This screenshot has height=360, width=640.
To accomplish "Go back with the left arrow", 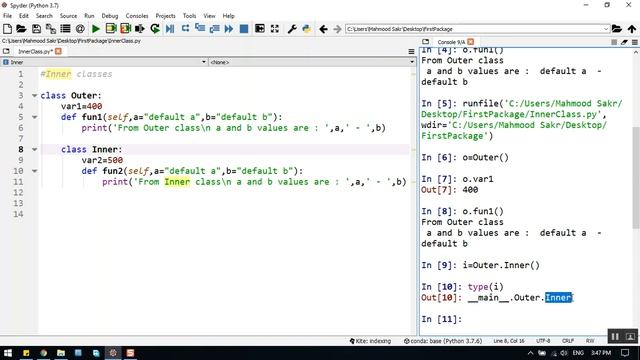I will [x=323, y=29].
